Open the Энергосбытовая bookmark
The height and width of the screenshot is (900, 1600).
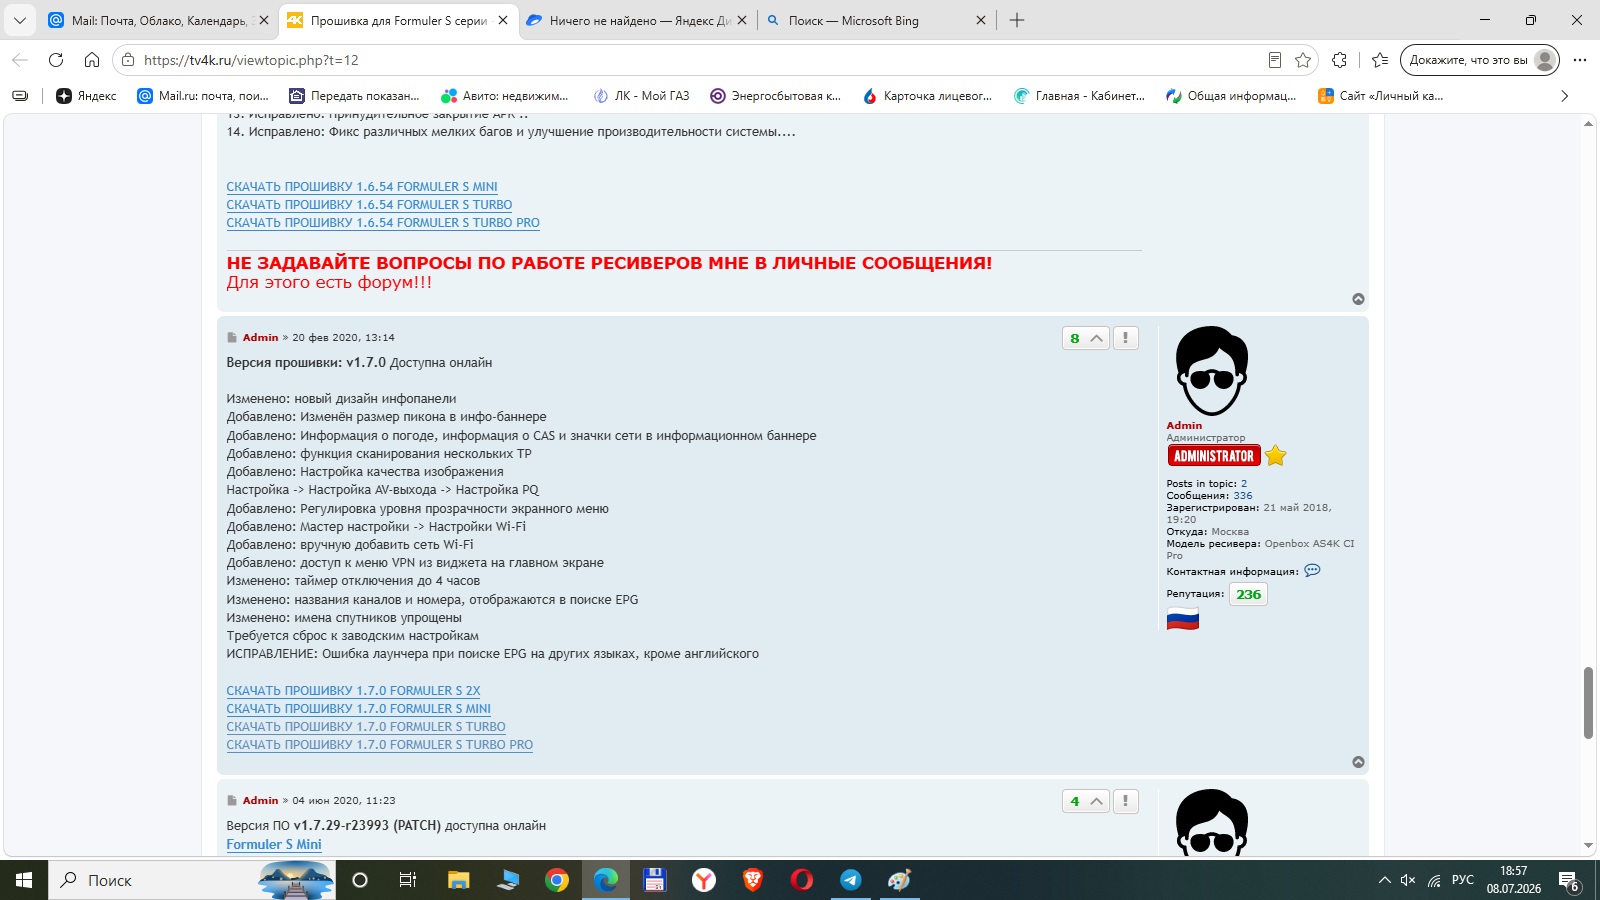[x=776, y=96]
